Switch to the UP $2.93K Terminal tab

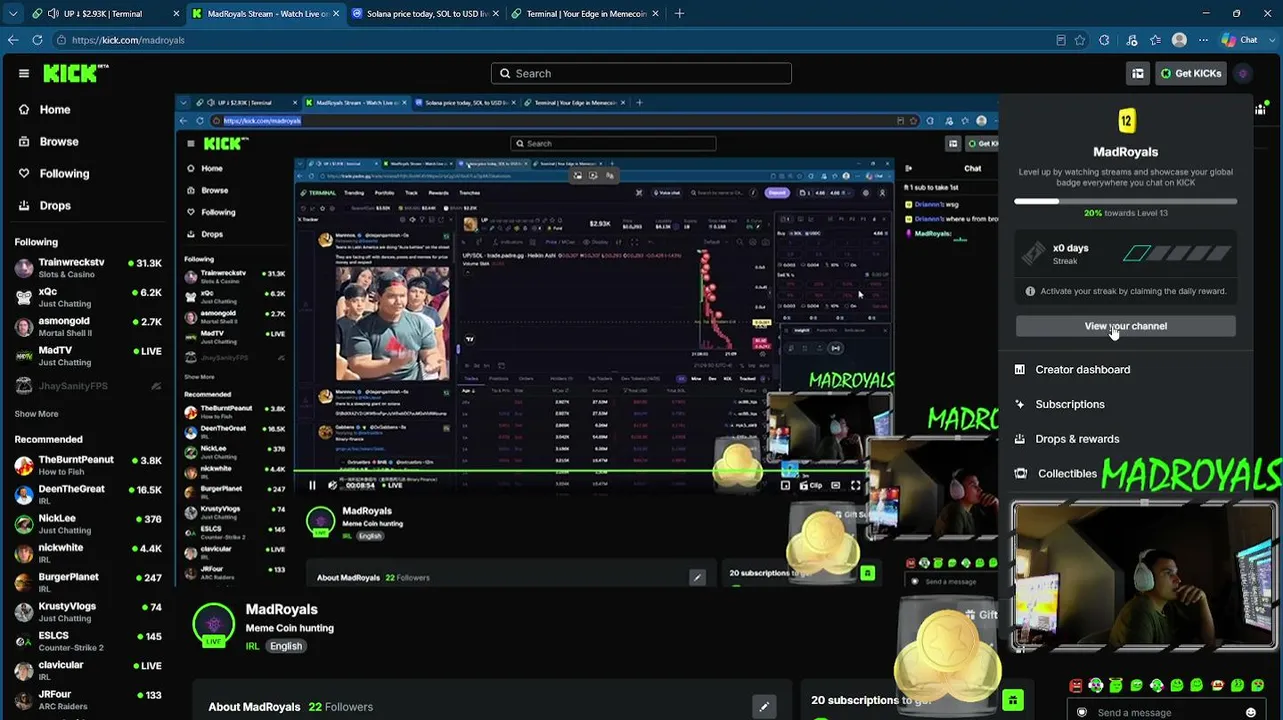(107, 14)
